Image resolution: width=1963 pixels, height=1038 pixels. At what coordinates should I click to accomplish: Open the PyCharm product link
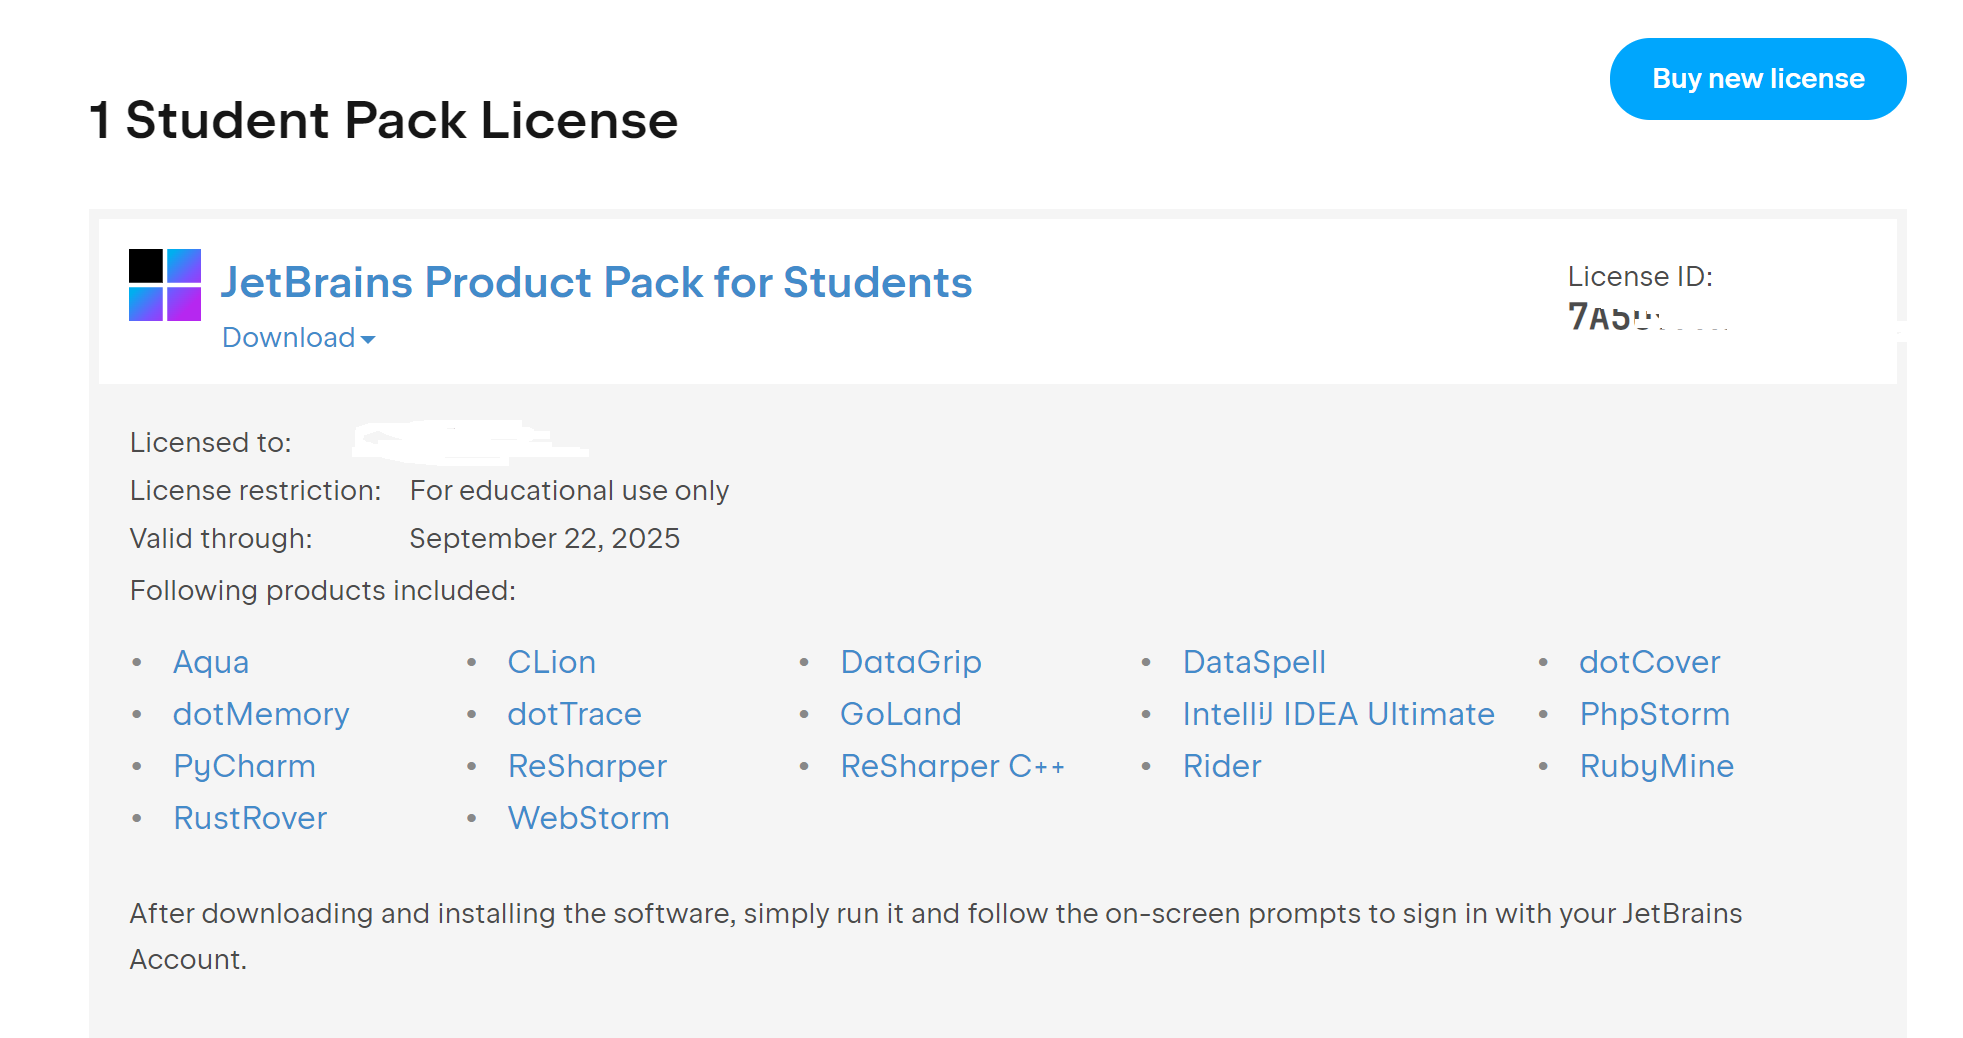tap(244, 766)
